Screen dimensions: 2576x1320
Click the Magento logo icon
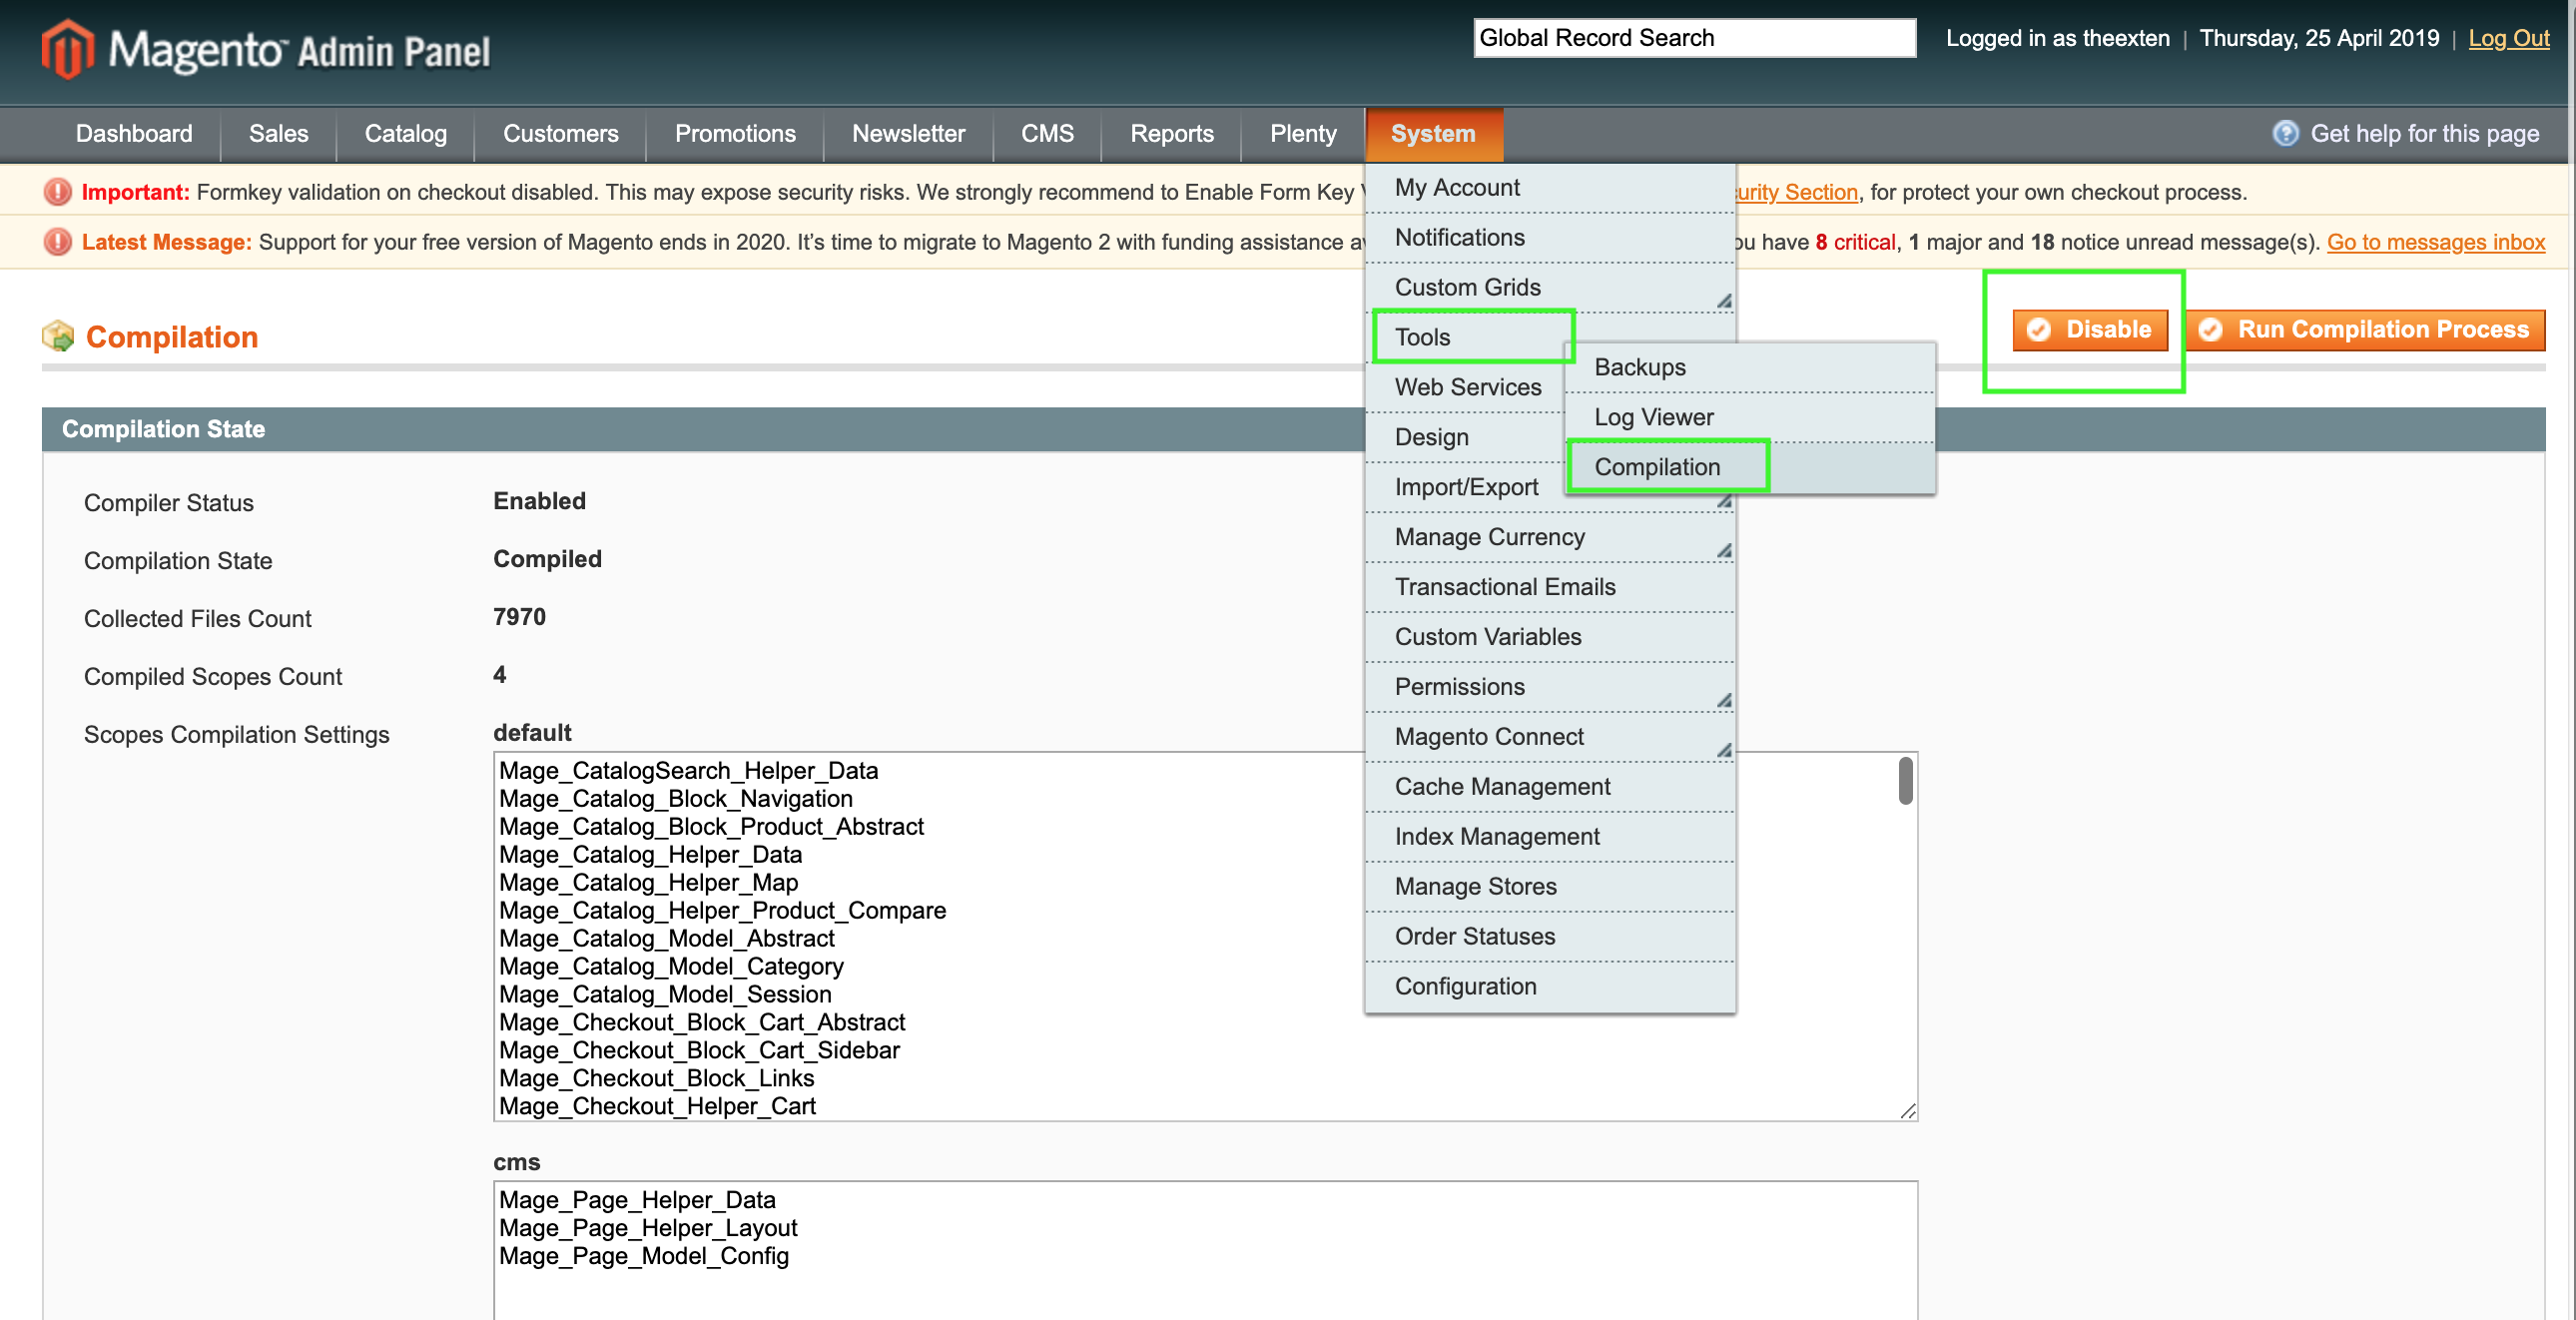coord(67,49)
